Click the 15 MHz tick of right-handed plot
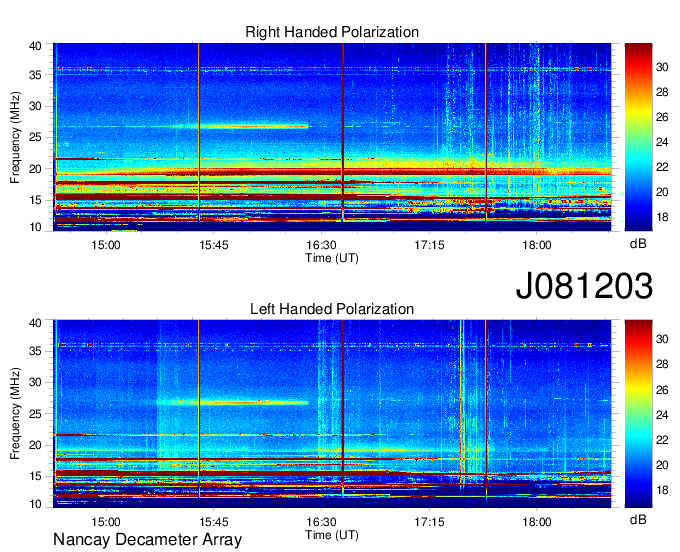This screenshot has width=680, height=552. (x=35, y=200)
